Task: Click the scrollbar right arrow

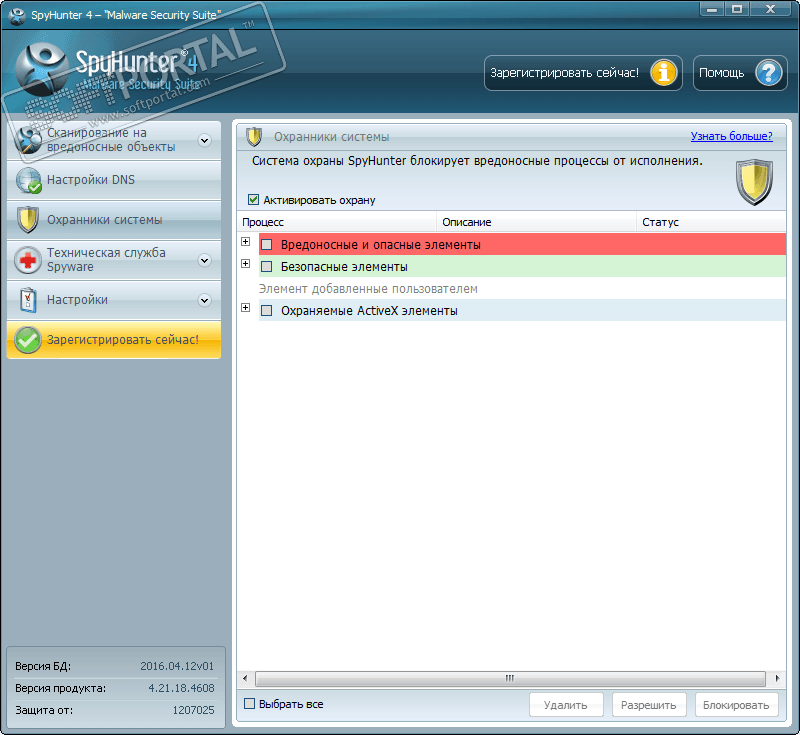Action: tap(777, 678)
